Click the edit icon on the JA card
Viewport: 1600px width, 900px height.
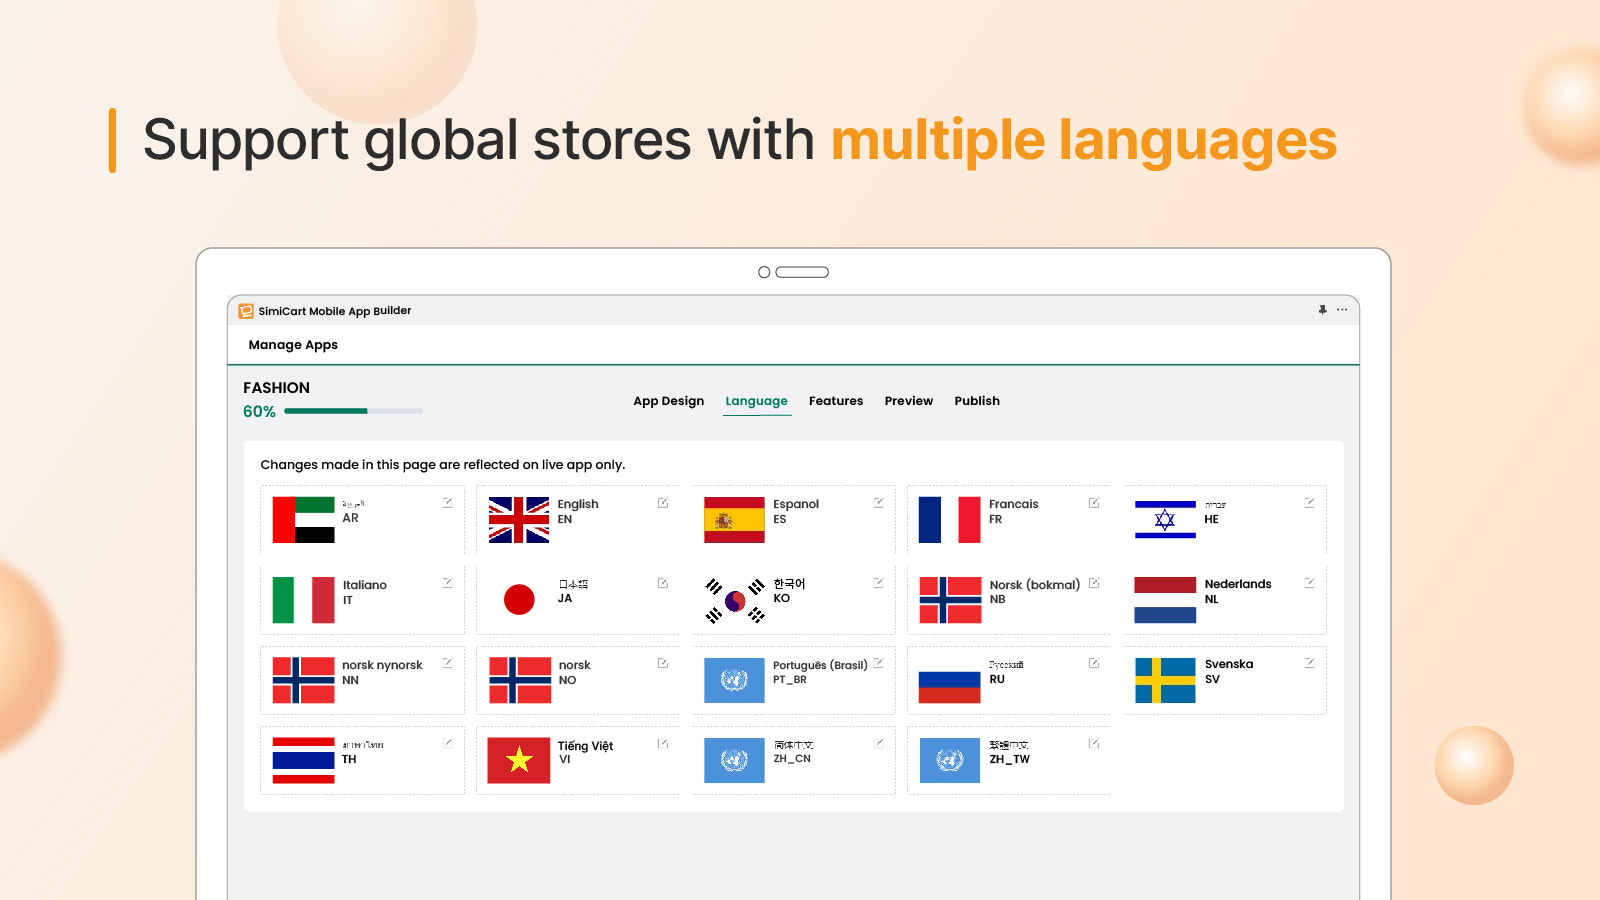coord(663,583)
